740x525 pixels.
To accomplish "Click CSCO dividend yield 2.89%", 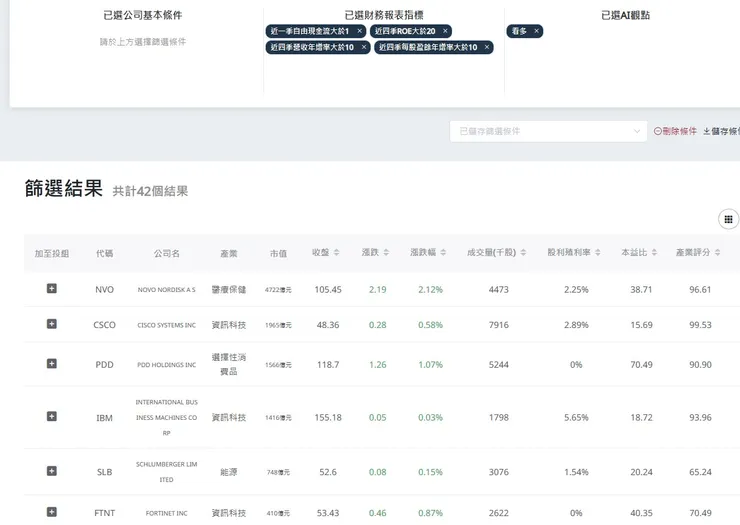I will click(x=576, y=325).
